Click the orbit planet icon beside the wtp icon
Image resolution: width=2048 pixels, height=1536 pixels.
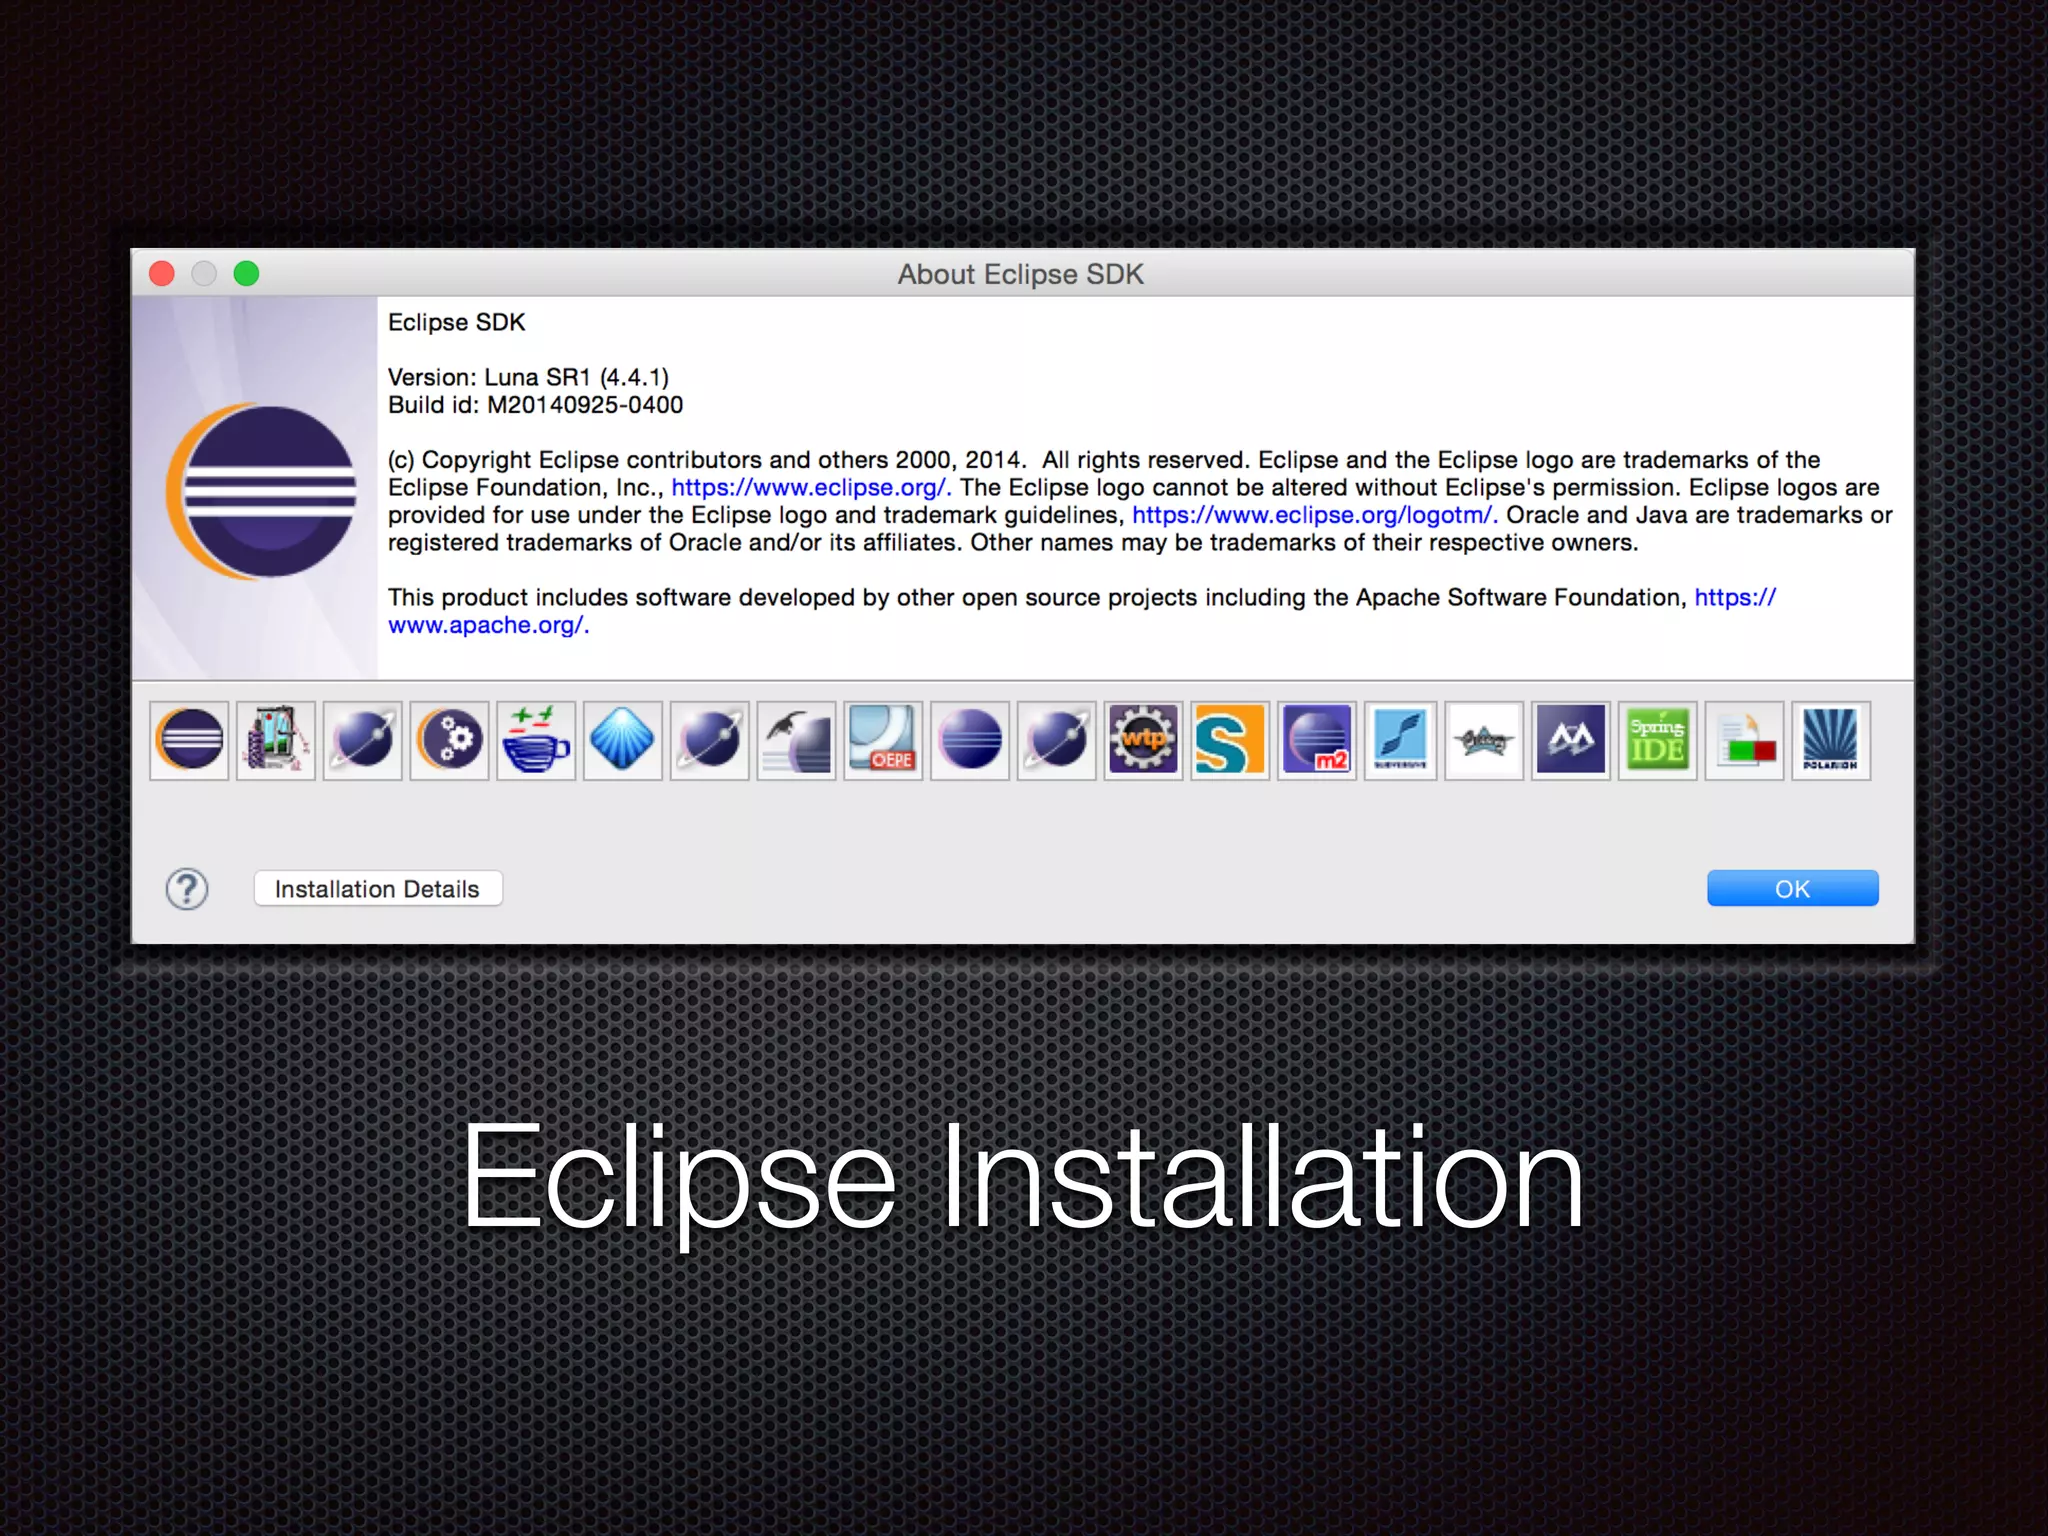[x=1057, y=741]
